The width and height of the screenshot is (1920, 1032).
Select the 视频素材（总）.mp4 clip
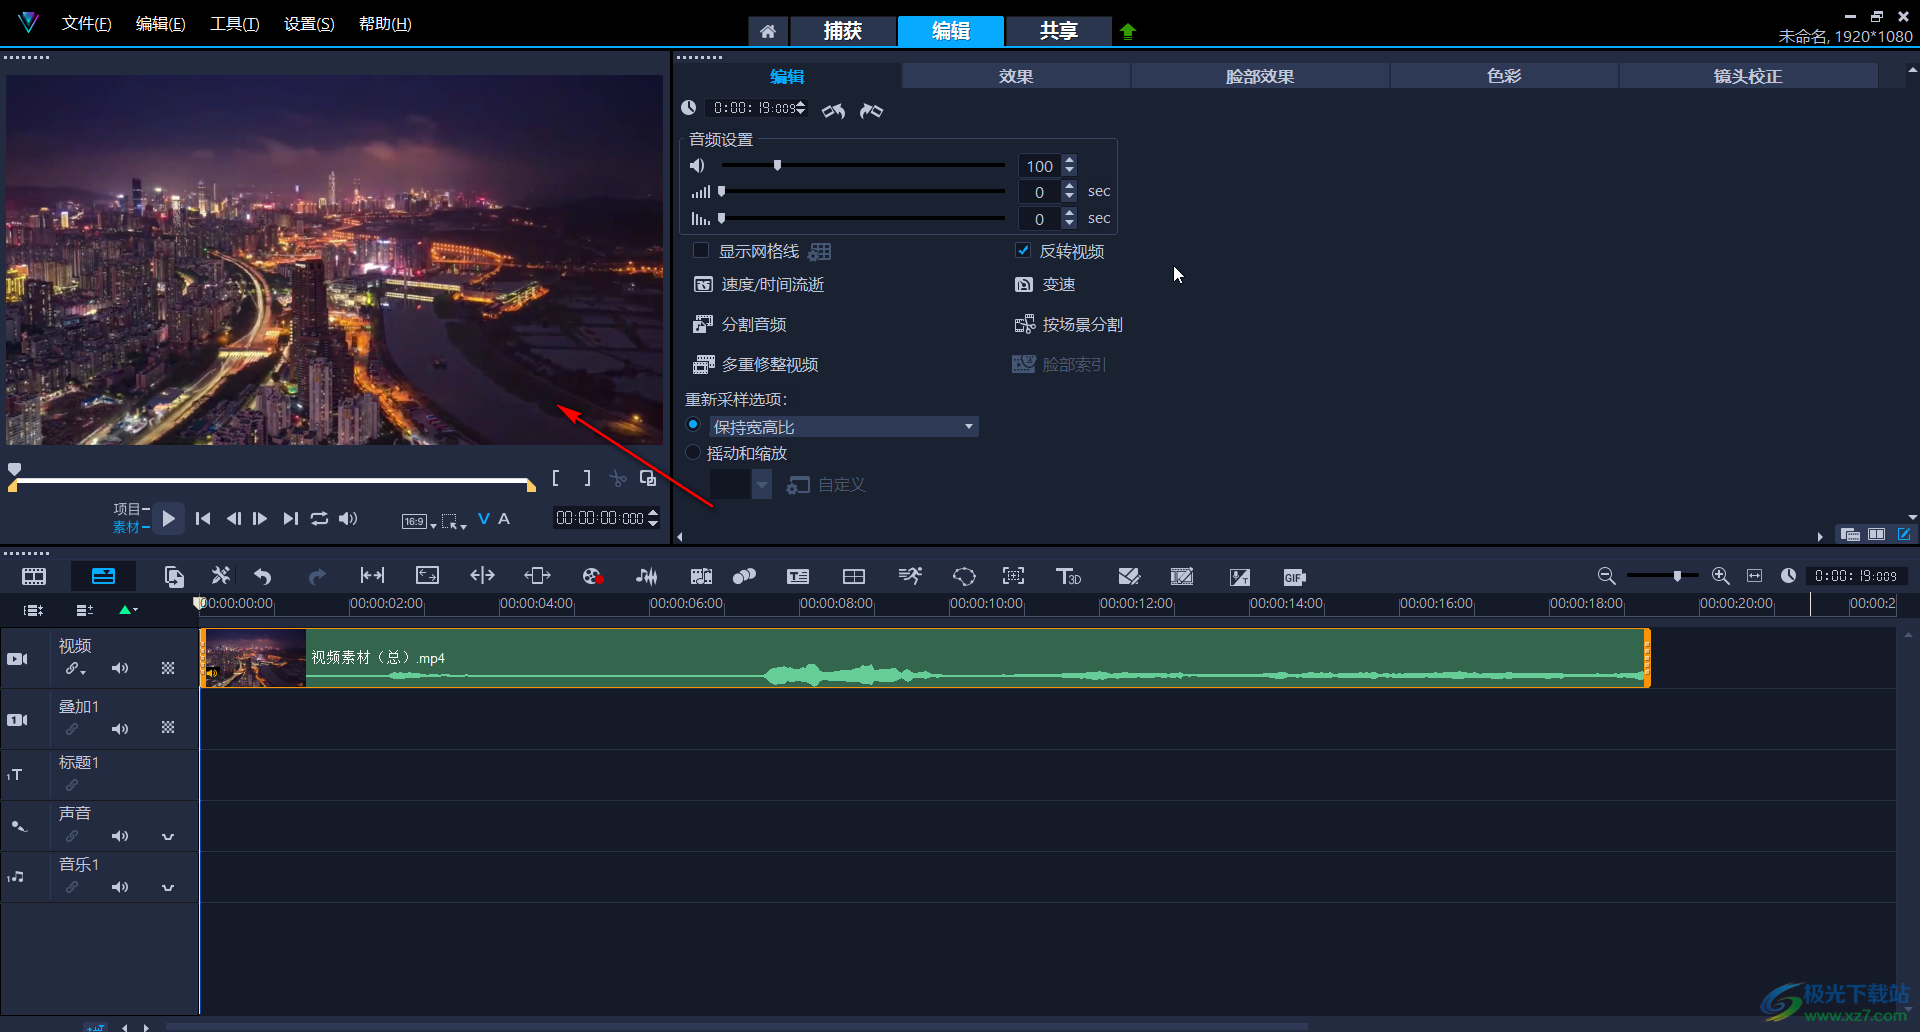point(925,657)
